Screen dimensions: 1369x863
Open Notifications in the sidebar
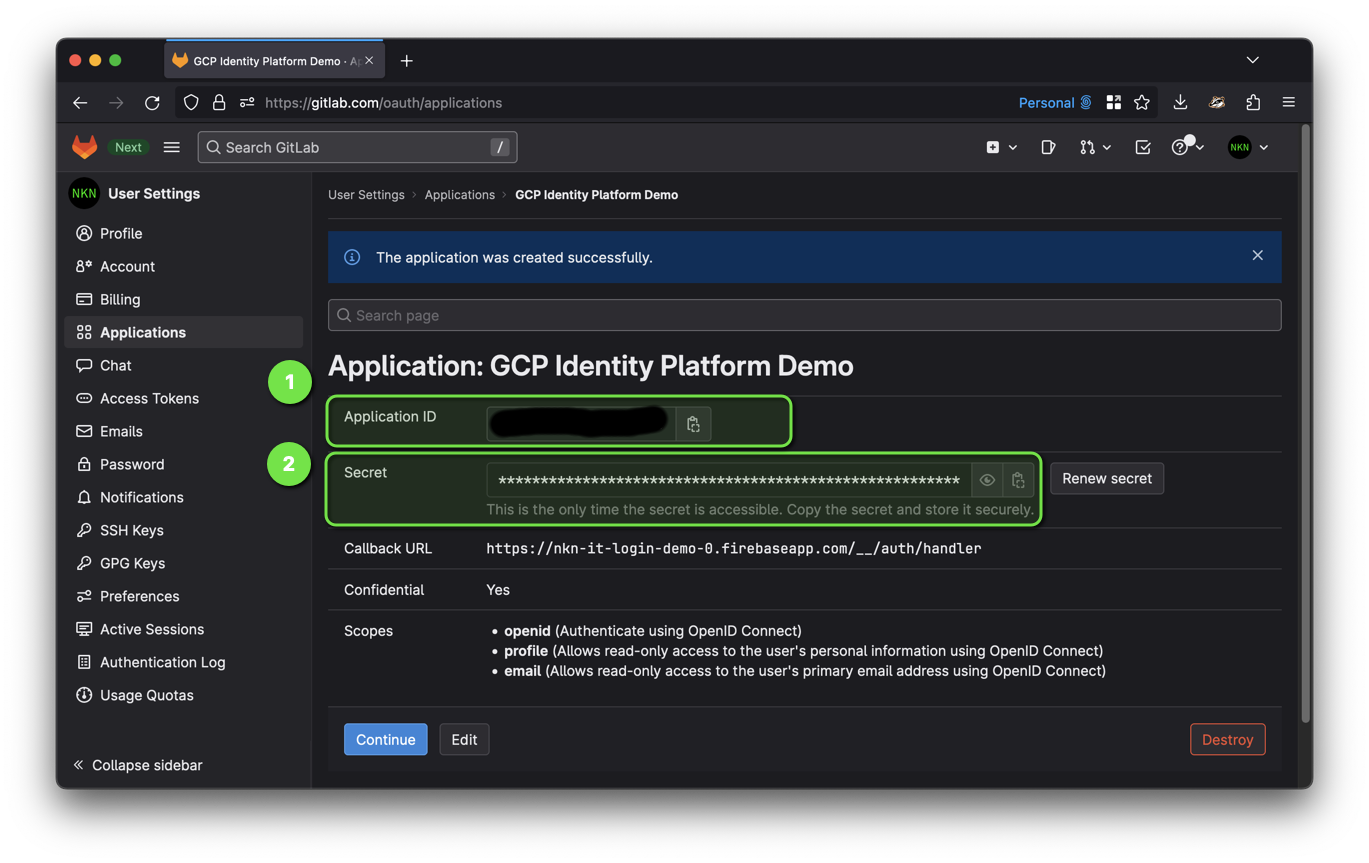click(x=183, y=497)
